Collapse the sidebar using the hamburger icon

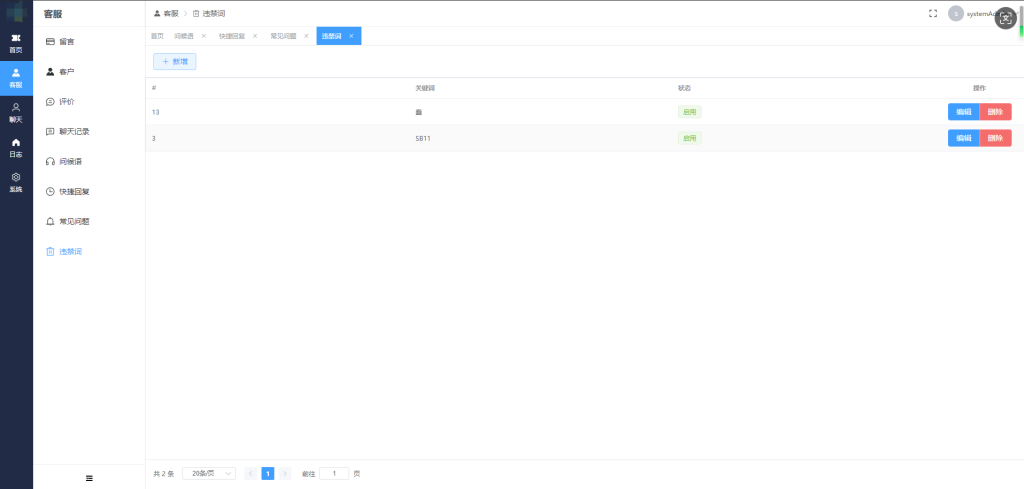pyautogui.click(x=89, y=478)
